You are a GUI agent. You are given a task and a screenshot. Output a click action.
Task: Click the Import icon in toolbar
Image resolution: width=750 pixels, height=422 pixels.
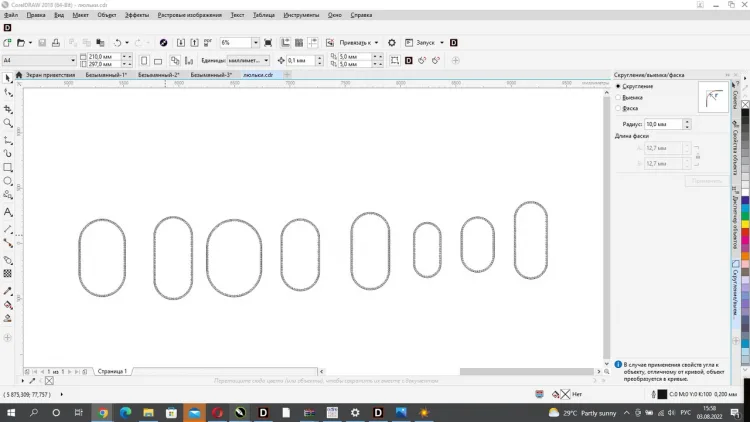(181, 43)
